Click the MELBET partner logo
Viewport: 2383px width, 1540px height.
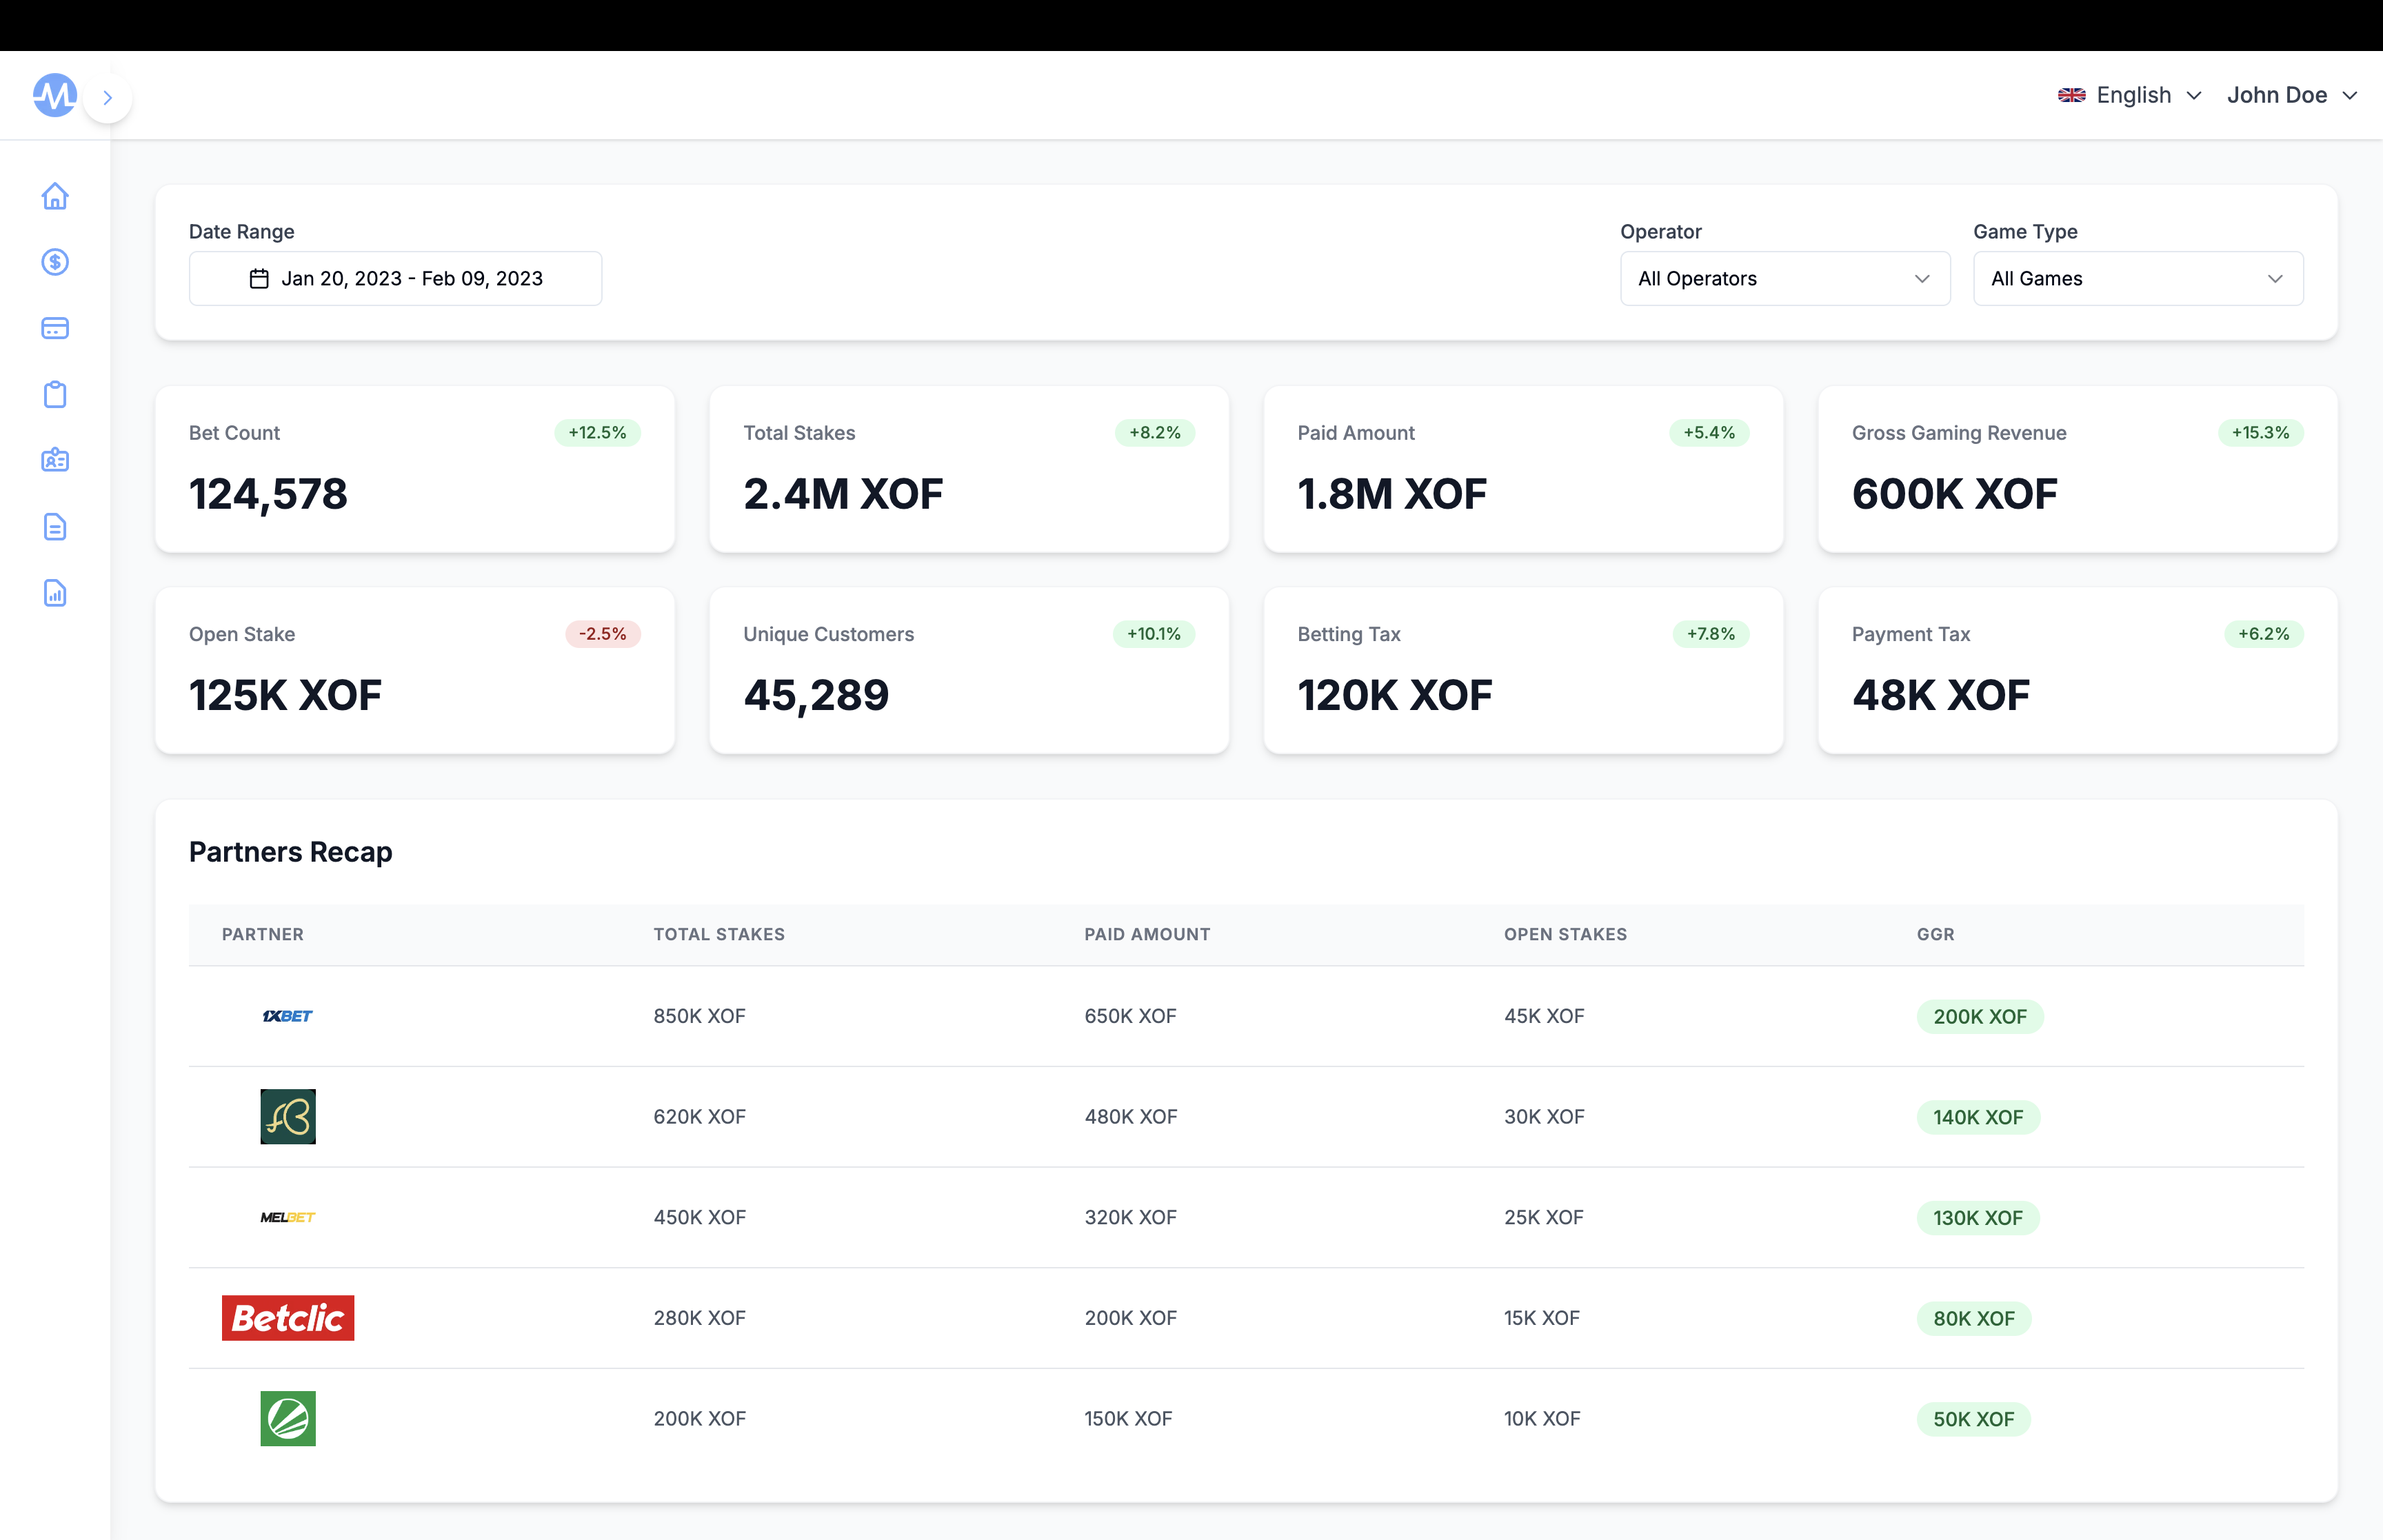coord(287,1218)
